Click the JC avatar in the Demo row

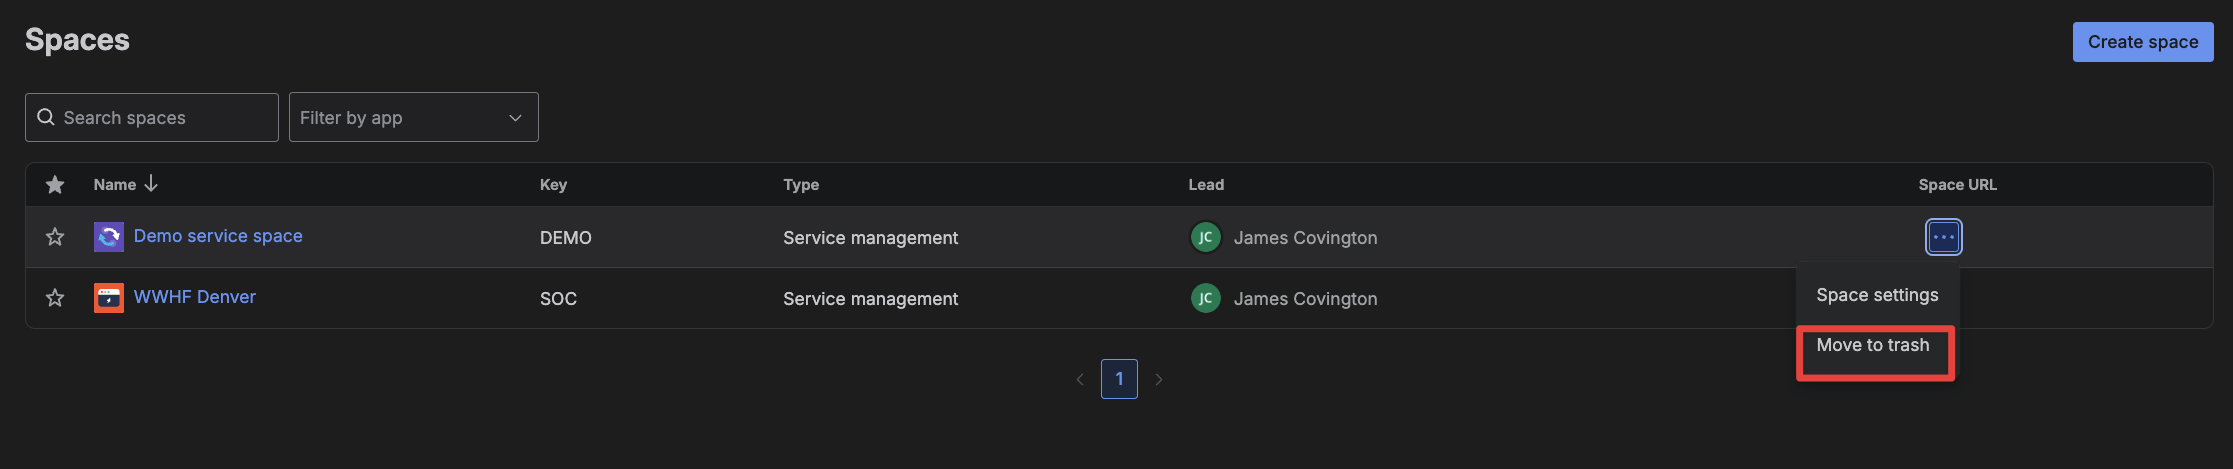1205,237
